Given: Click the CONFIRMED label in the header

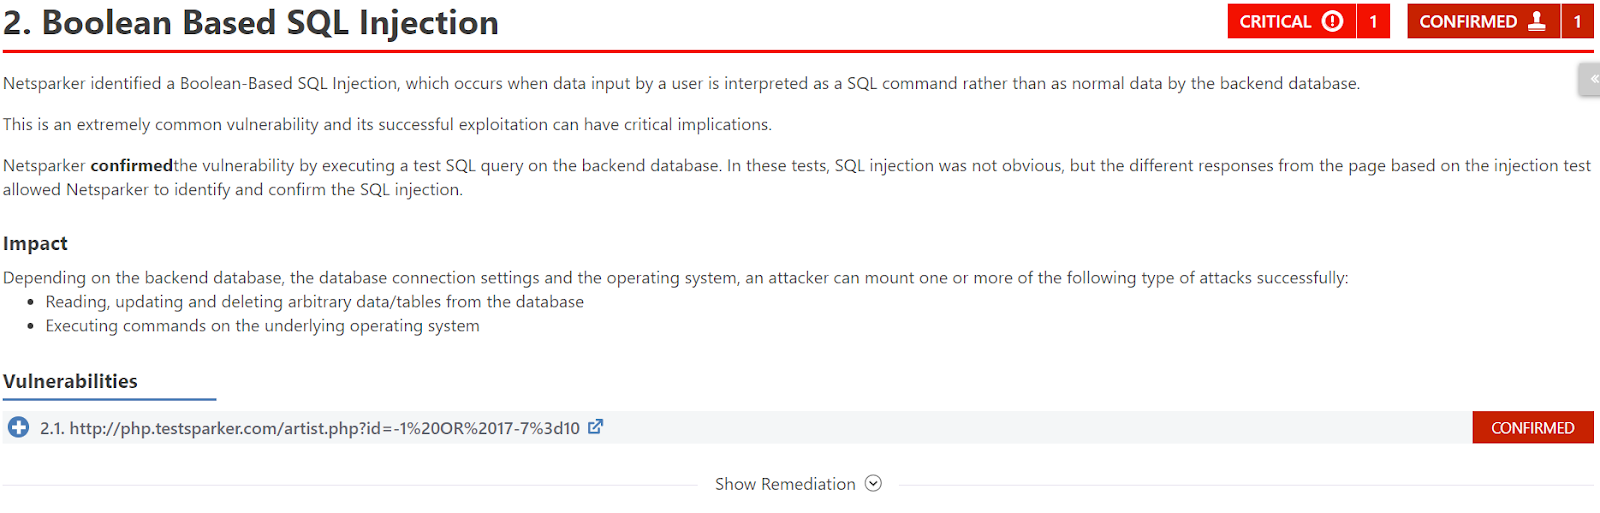Looking at the screenshot, I should coord(1468,21).
